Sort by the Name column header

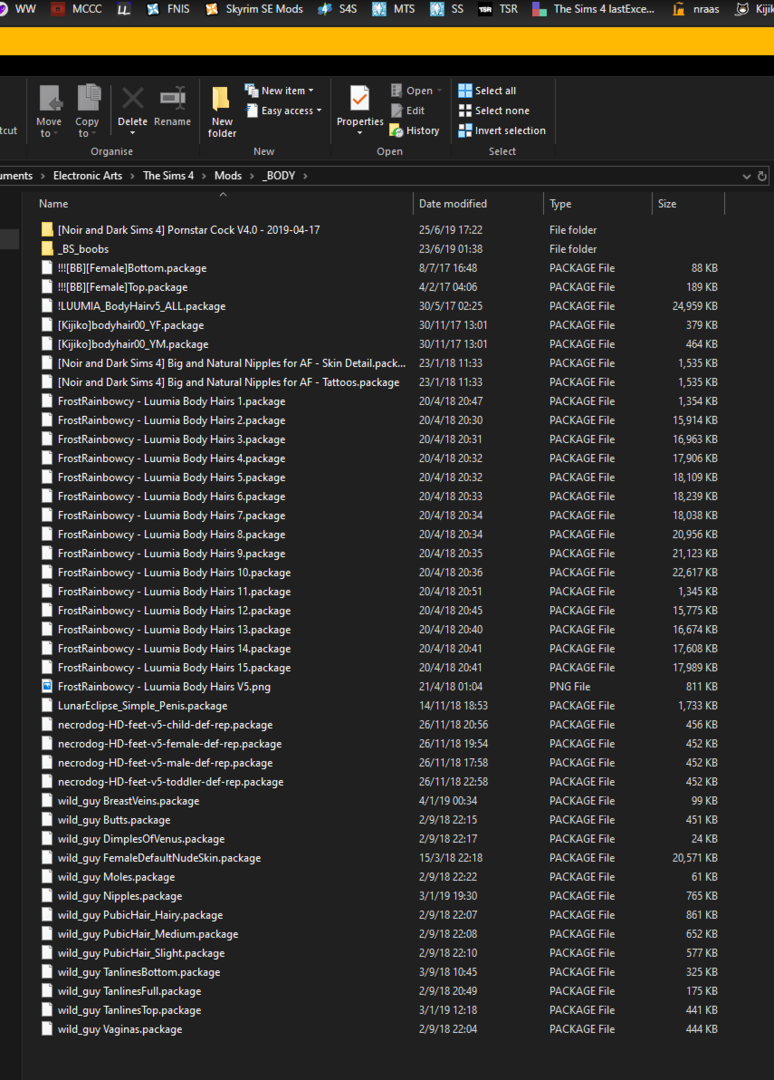tap(54, 204)
